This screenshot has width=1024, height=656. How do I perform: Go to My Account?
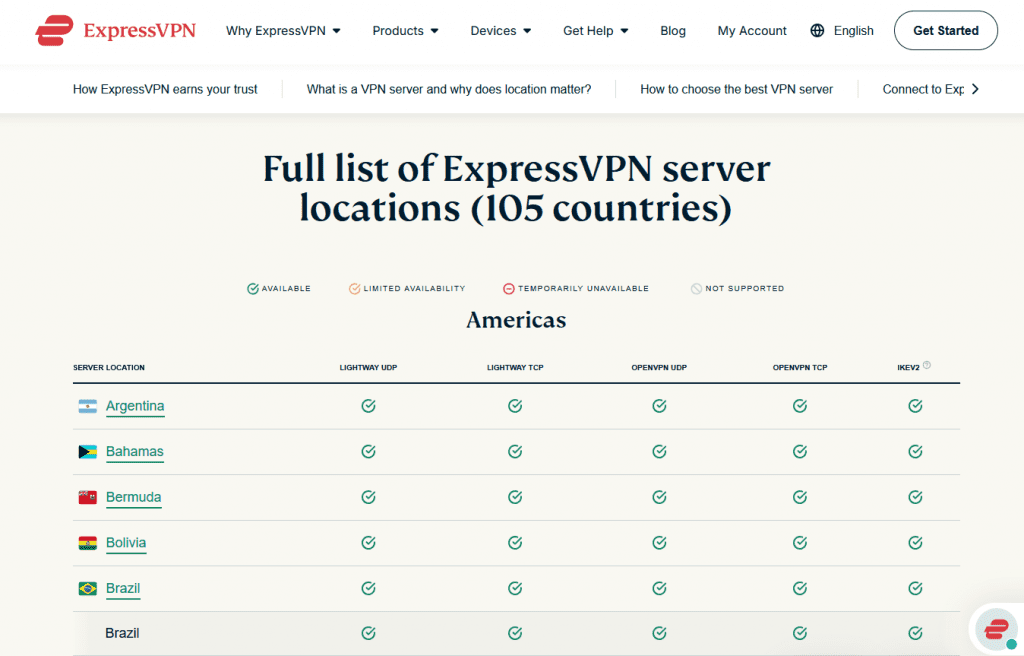coord(752,31)
